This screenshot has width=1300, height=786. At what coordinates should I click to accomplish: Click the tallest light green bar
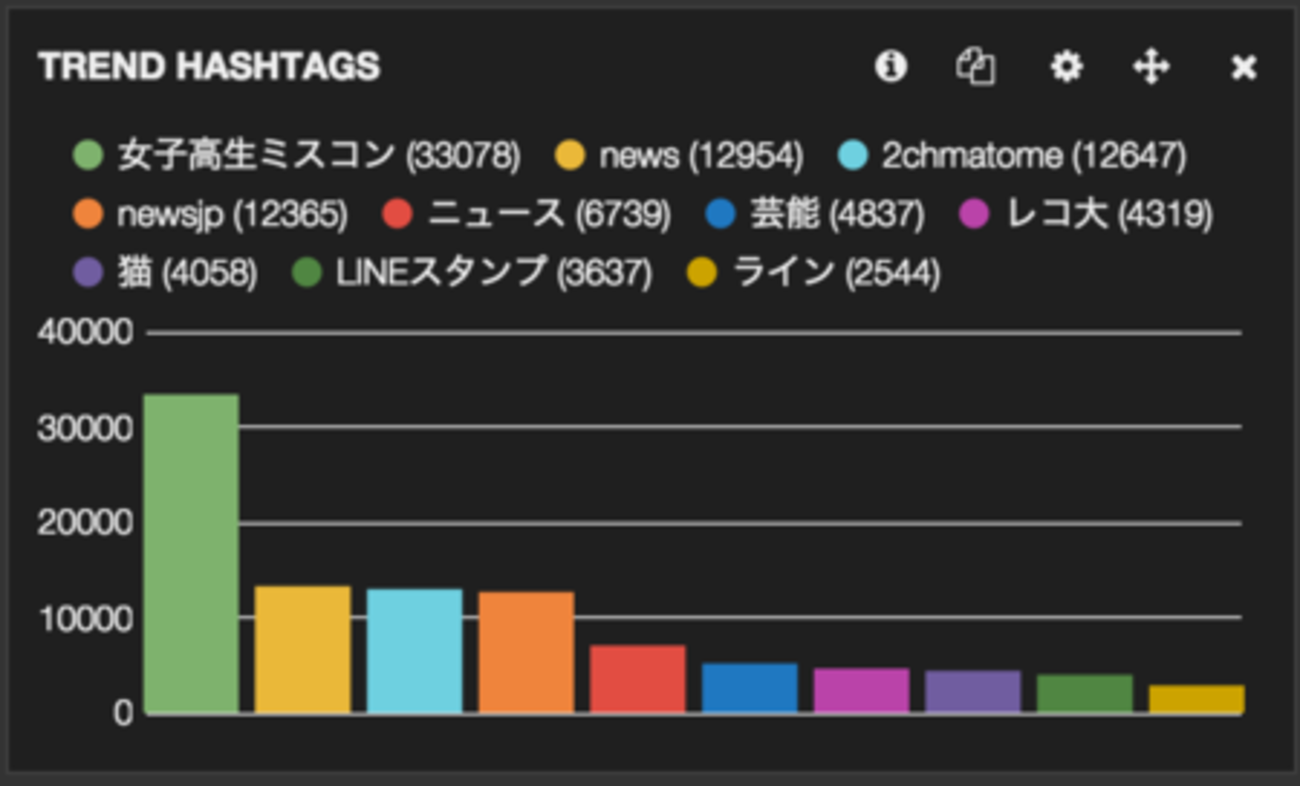coord(191,553)
